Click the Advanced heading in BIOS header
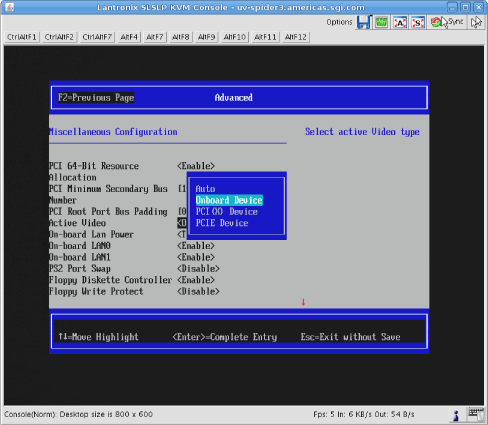The image size is (488, 425). pos(234,98)
